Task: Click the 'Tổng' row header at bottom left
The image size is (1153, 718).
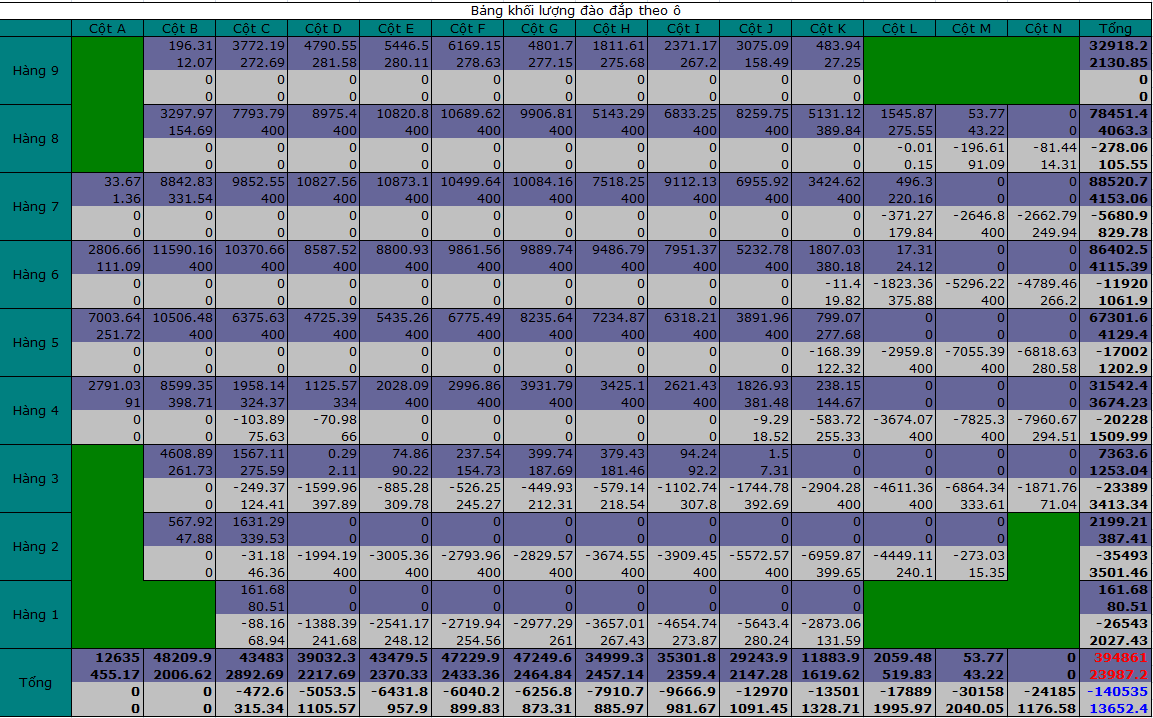Action: pyautogui.click(x=36, y=683)
